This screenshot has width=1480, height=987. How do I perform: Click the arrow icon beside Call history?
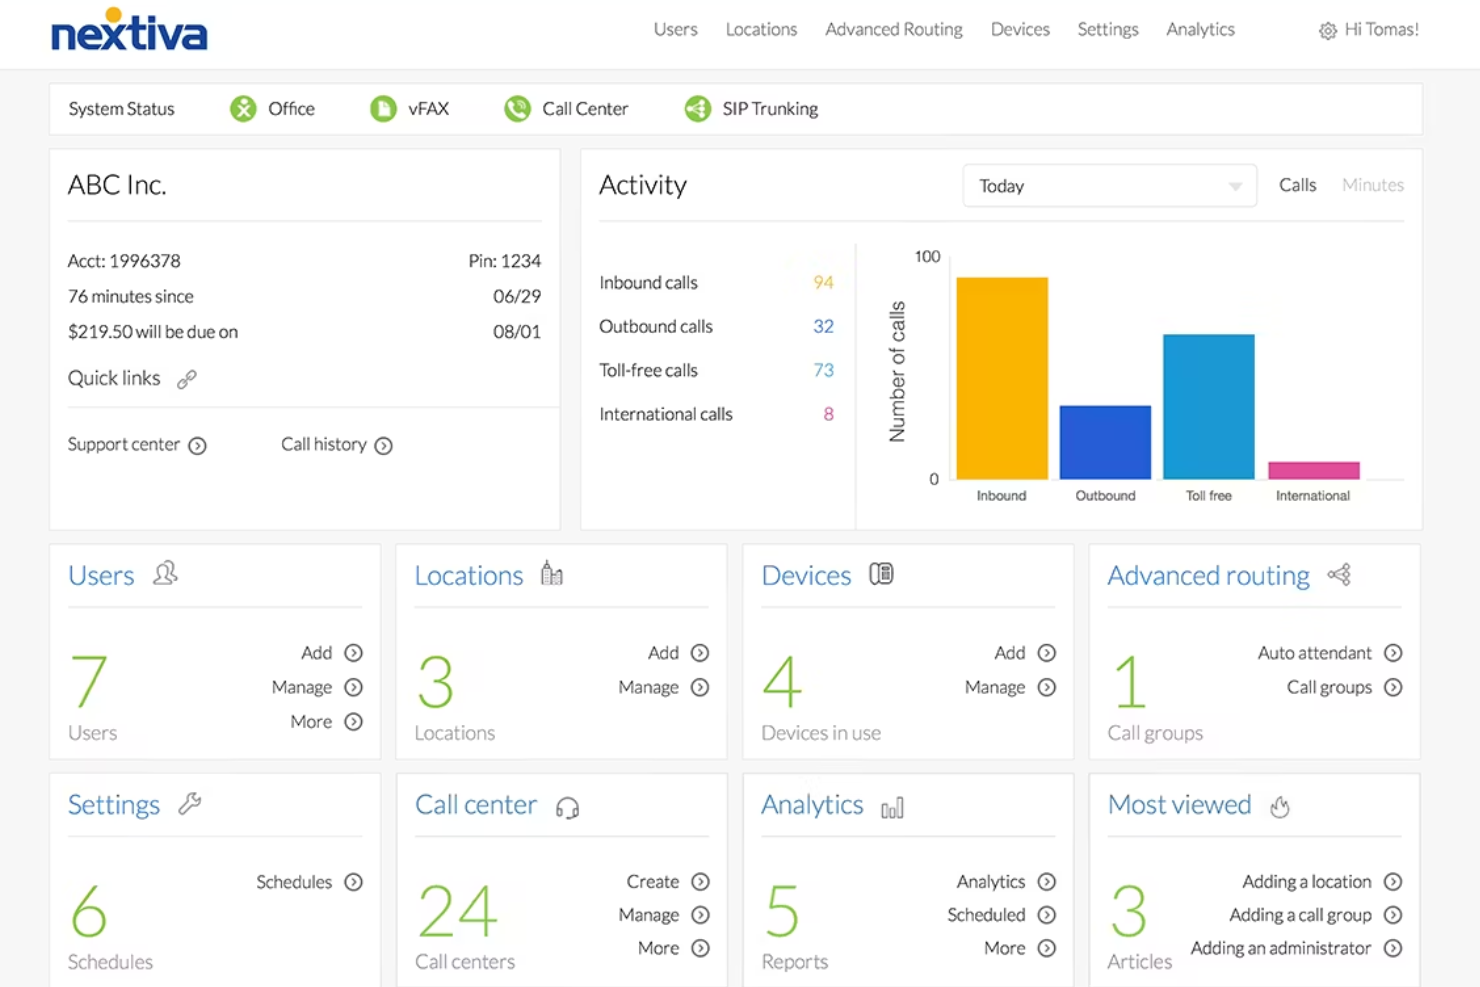pos(384,446)
